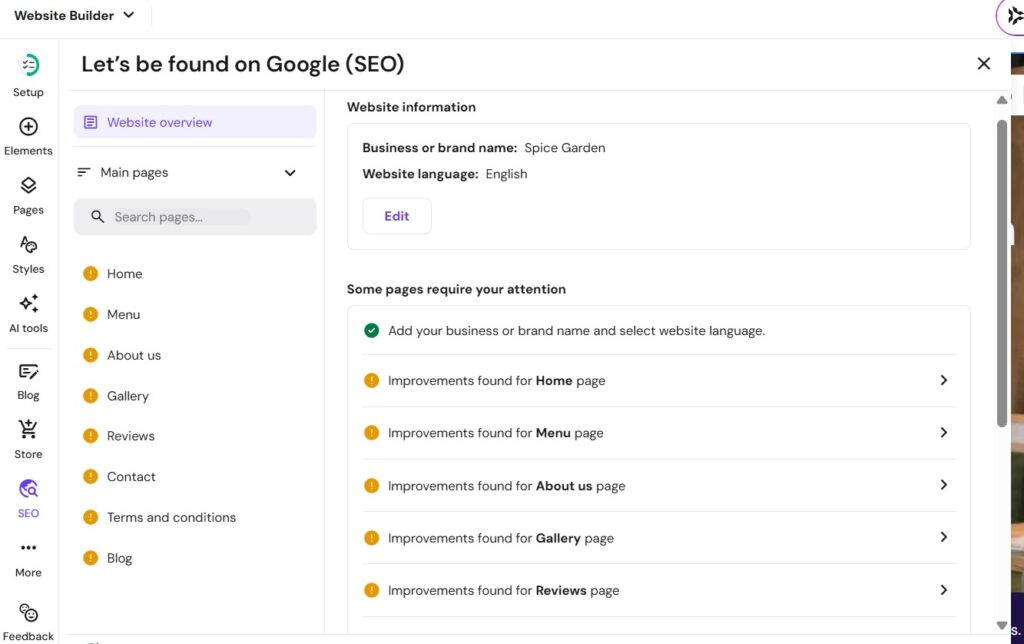The image size is (1024, 644).
Task: Open the Blog section
Action: [x=27, y=377]
